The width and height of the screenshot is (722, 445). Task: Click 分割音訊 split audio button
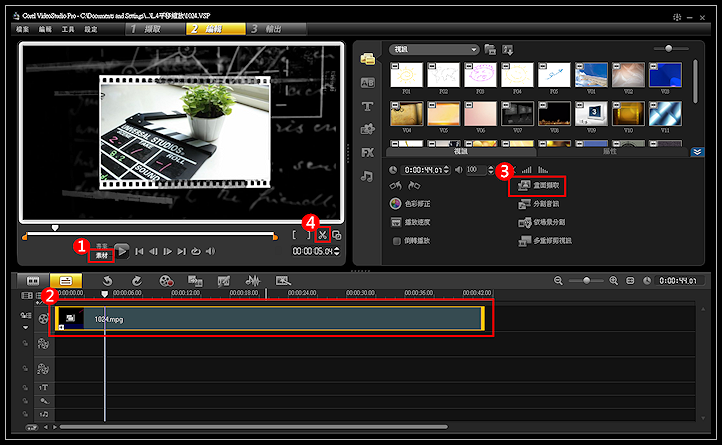pos(538,204)
